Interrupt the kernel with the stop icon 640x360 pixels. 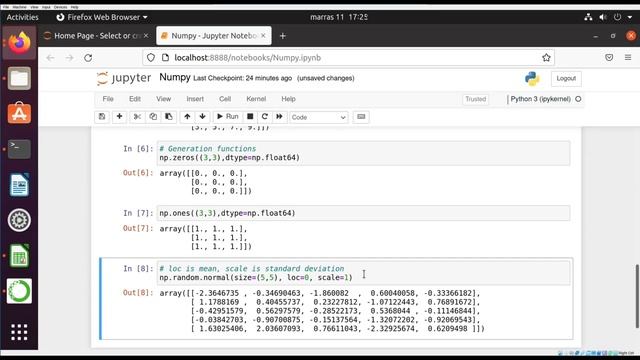click(250, 117)
